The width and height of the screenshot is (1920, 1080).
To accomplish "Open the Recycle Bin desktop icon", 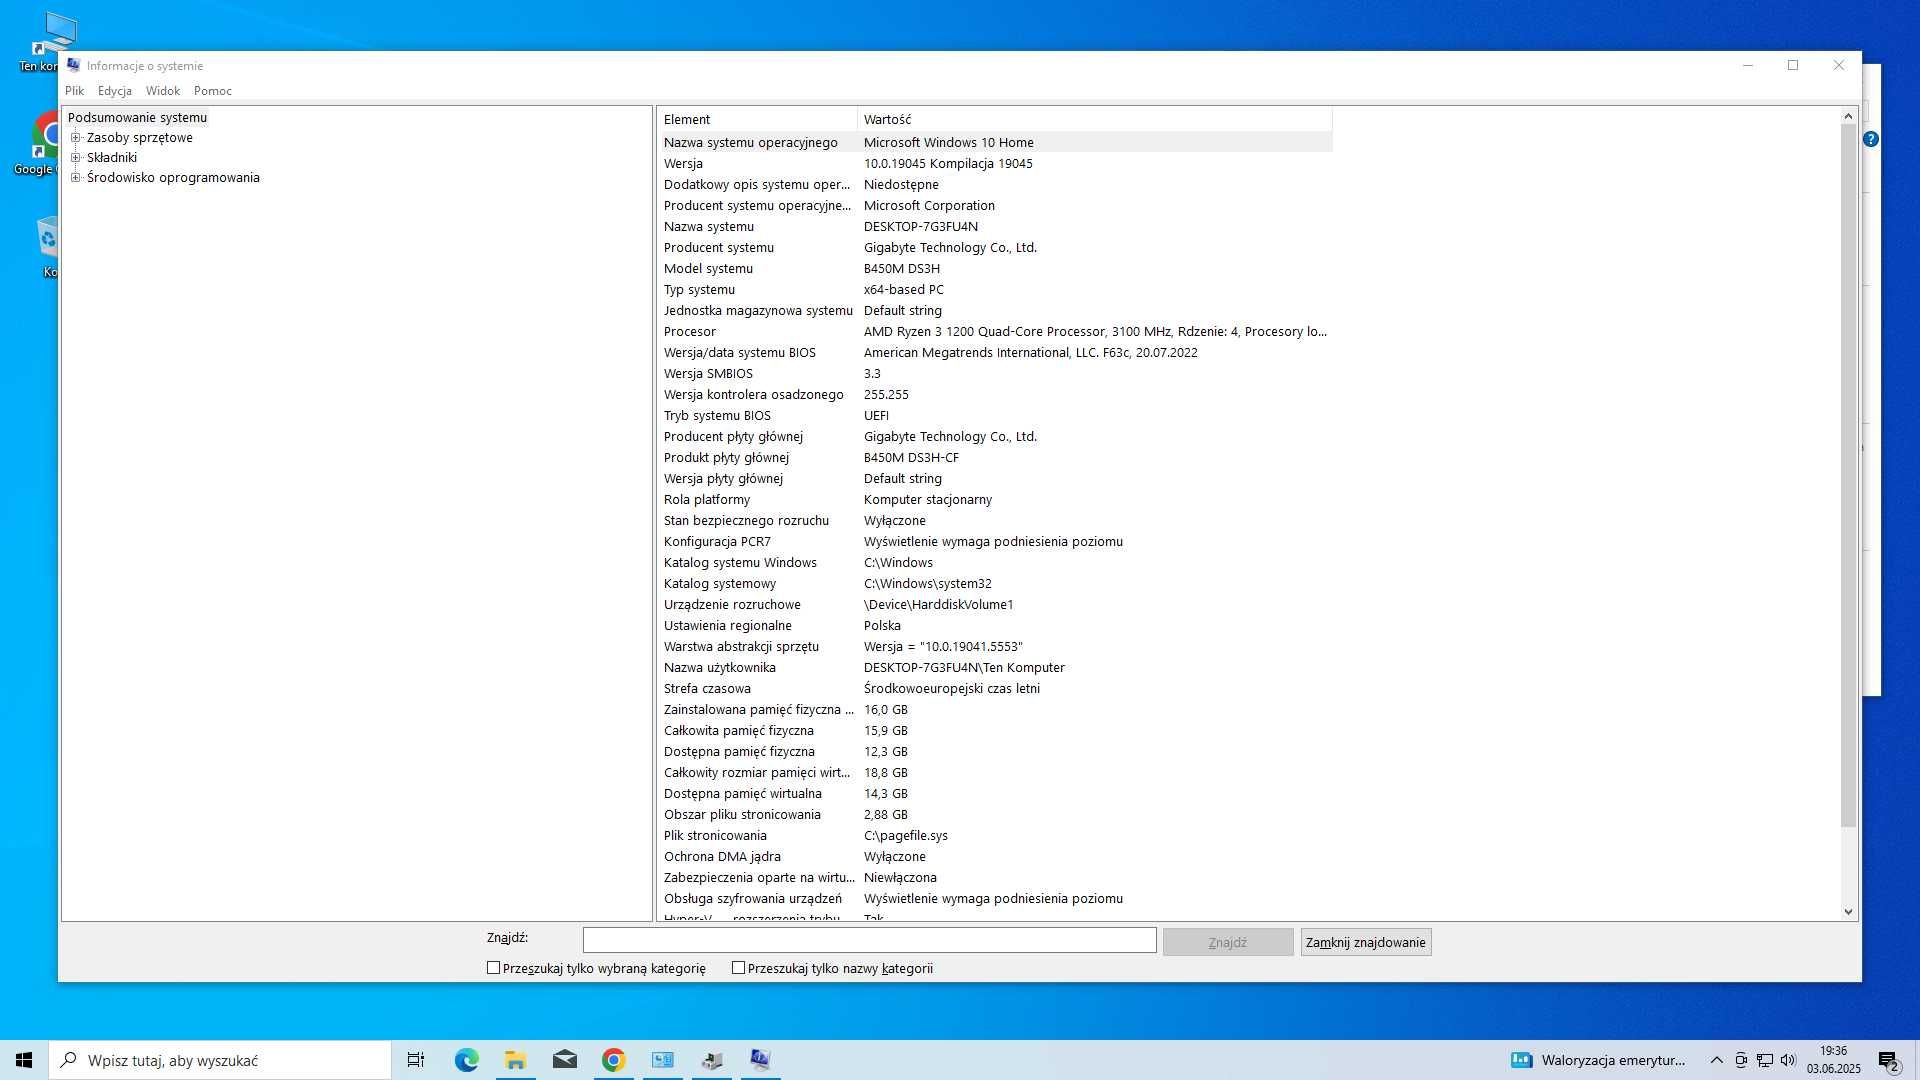I will point(46,246).
